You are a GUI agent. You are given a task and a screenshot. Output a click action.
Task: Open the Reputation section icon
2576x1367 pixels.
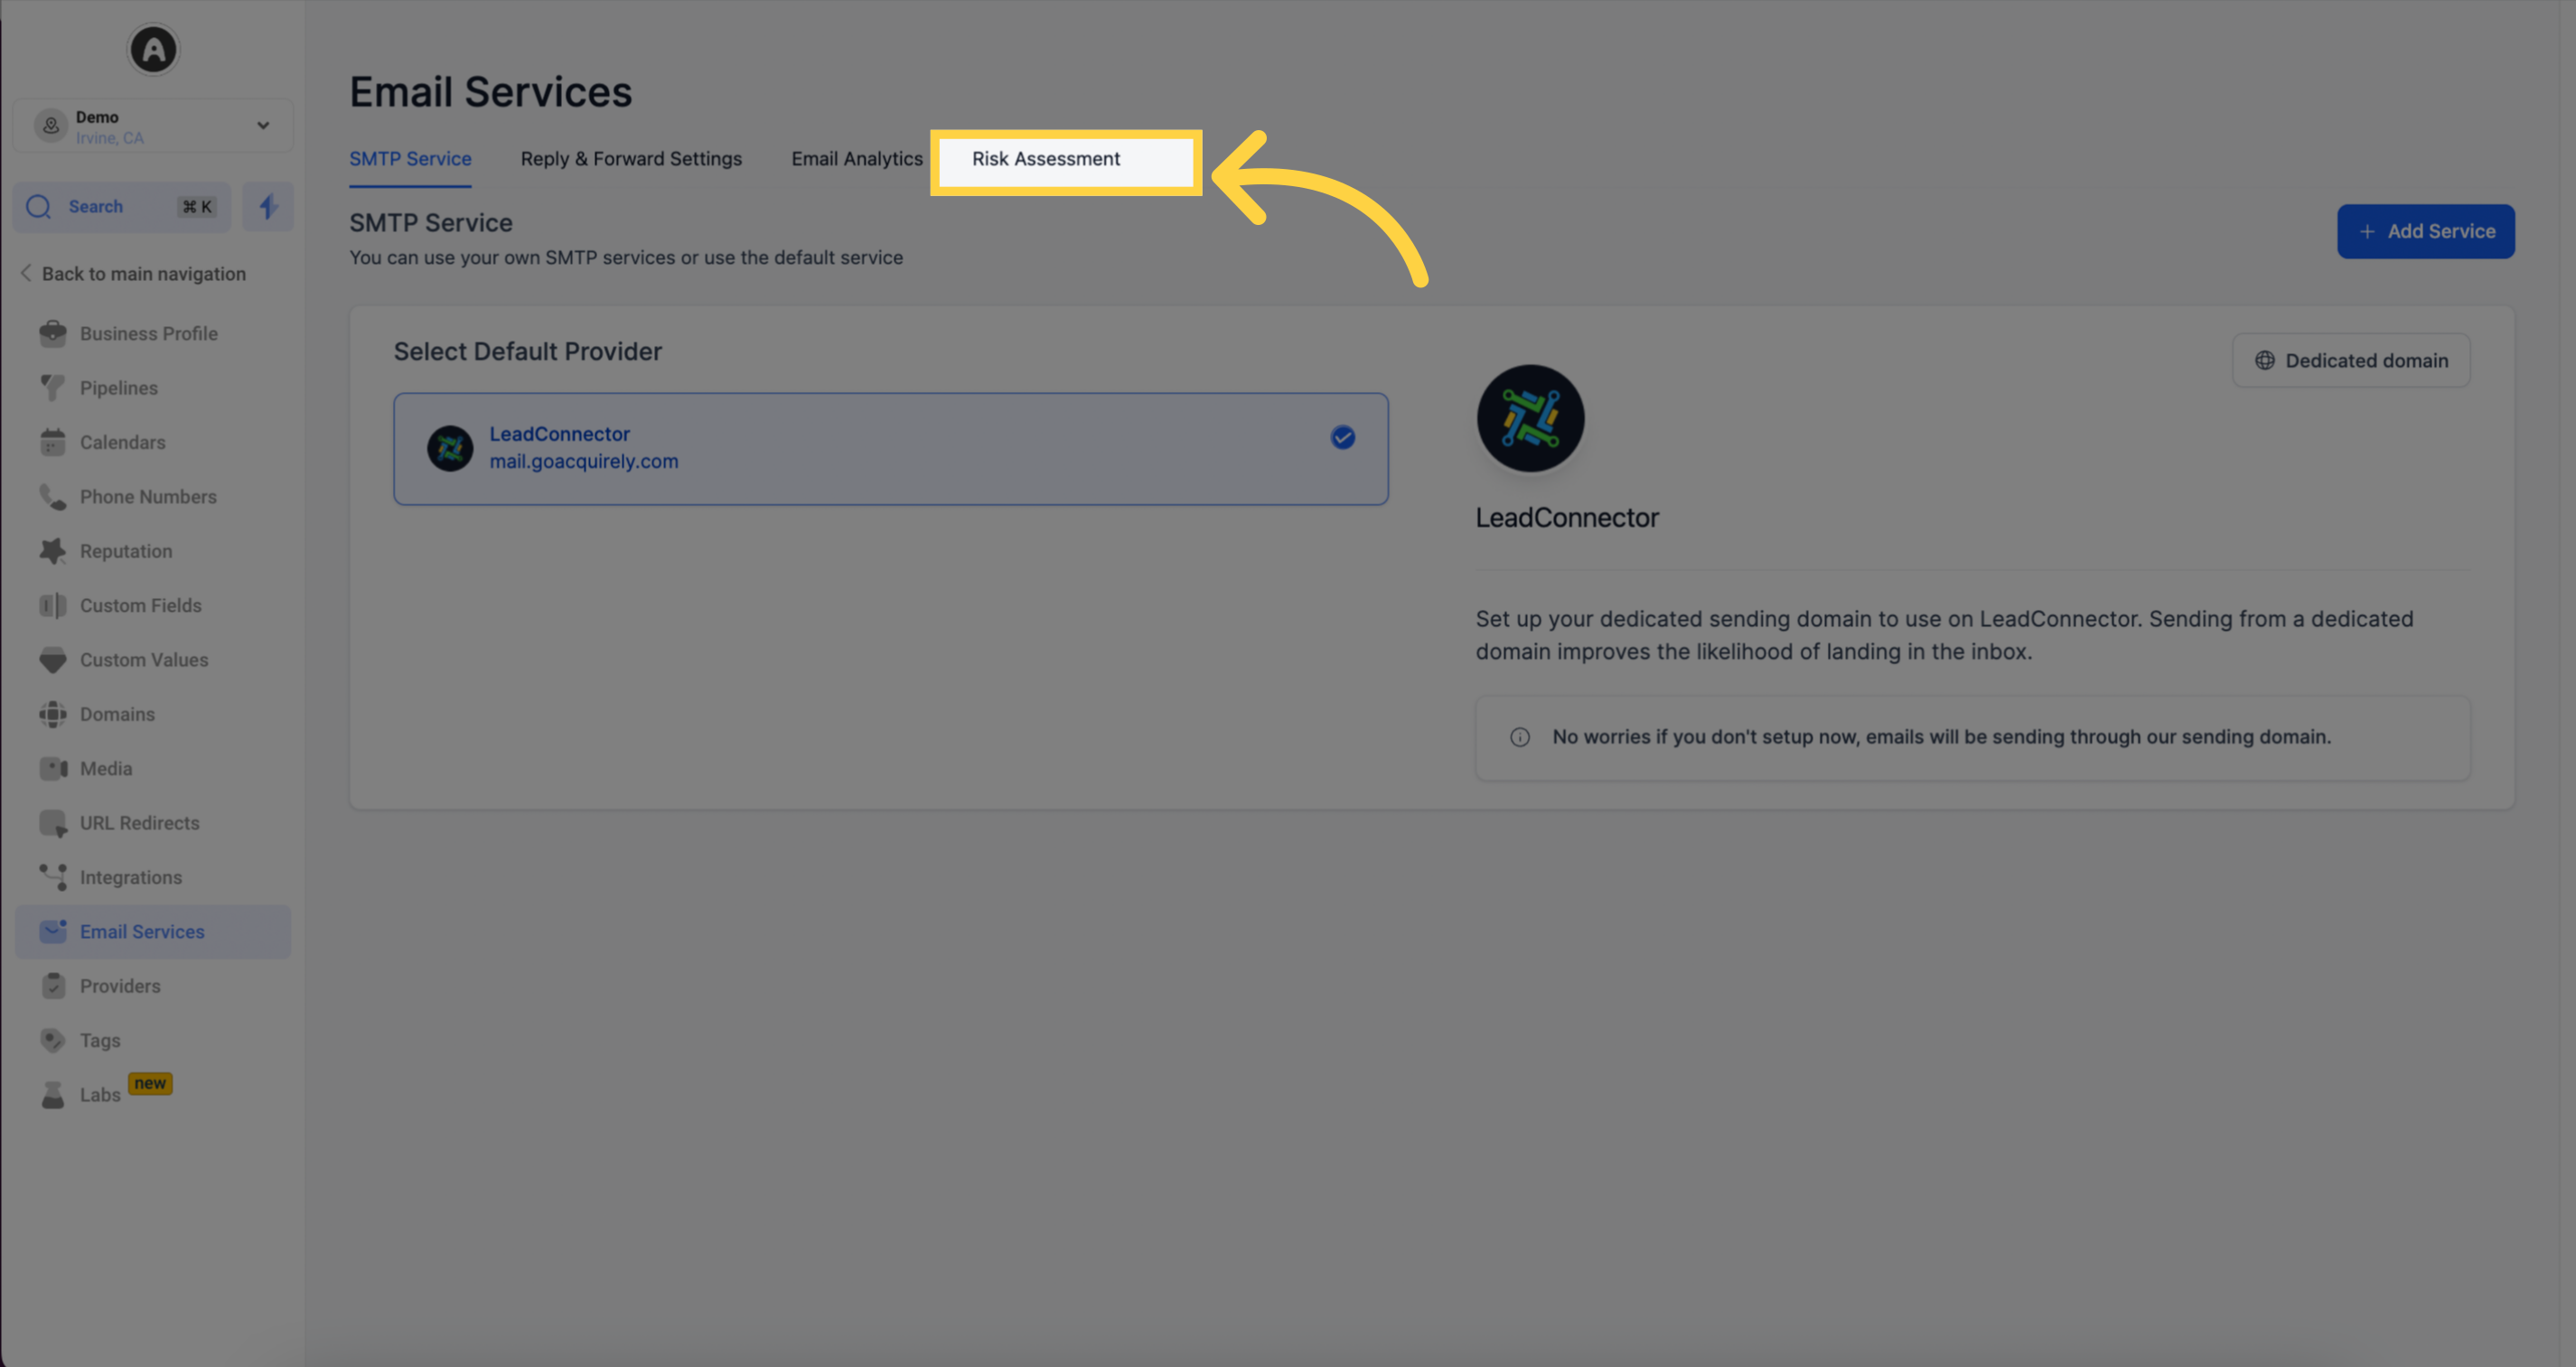(x=52, y=550)
